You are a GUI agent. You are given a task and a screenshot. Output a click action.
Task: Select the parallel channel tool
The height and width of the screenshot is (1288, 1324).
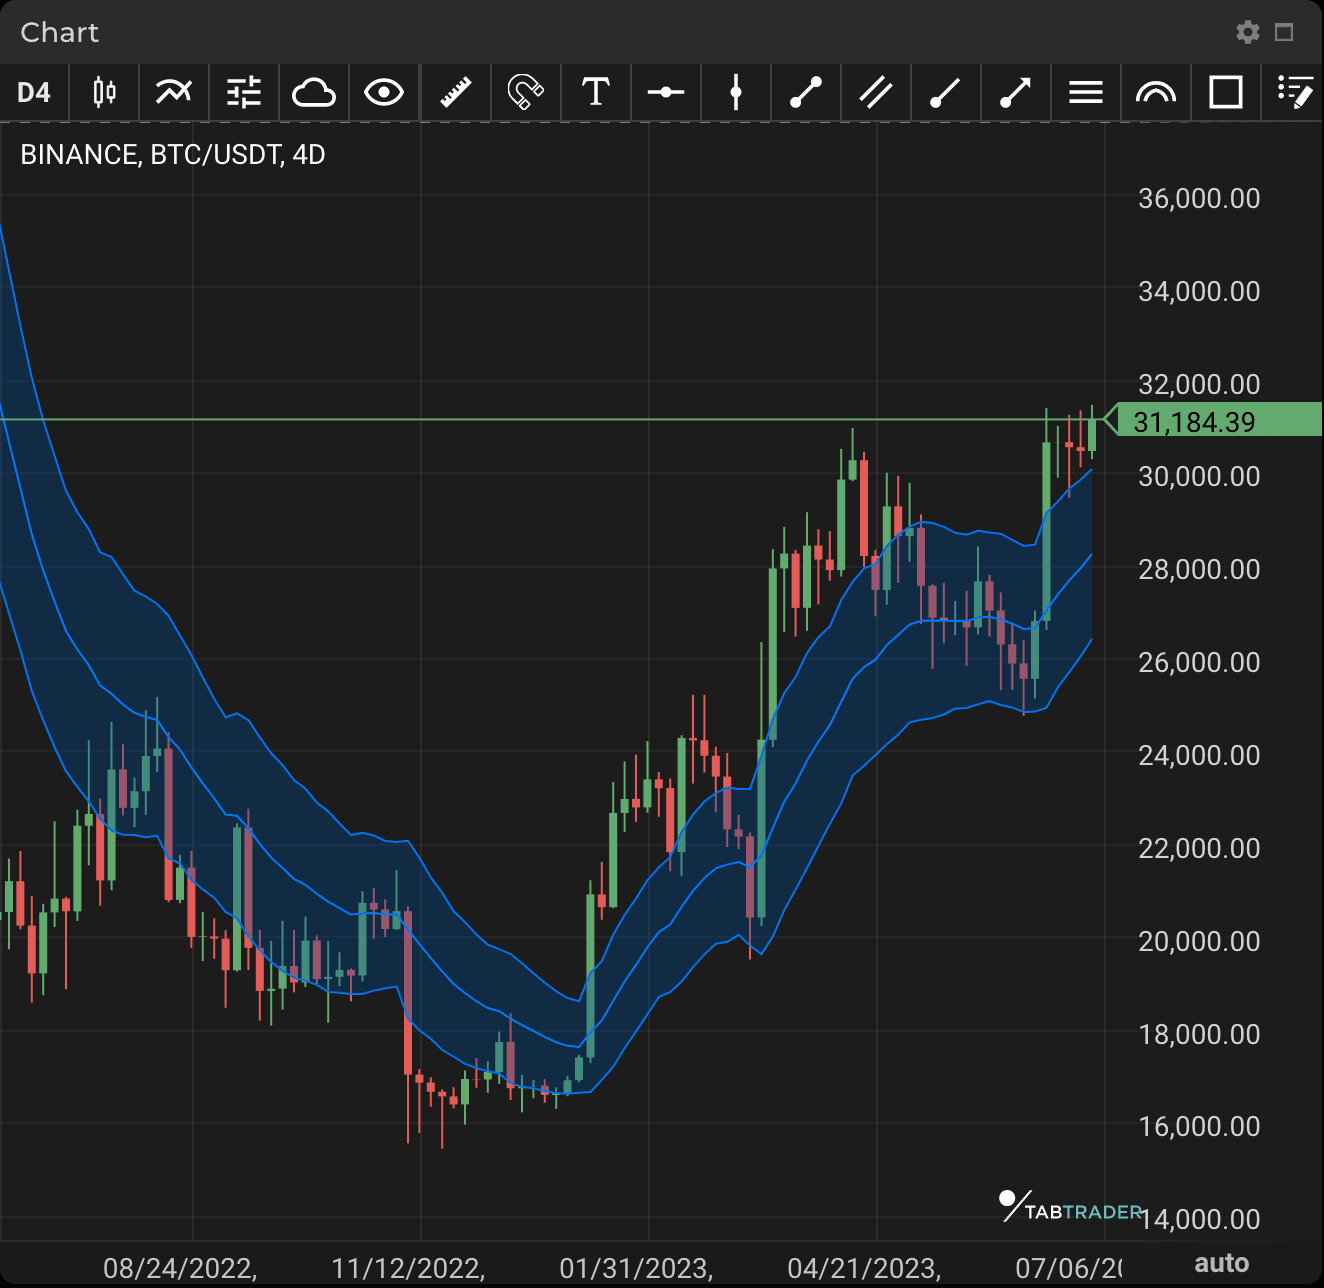point(876,93)
